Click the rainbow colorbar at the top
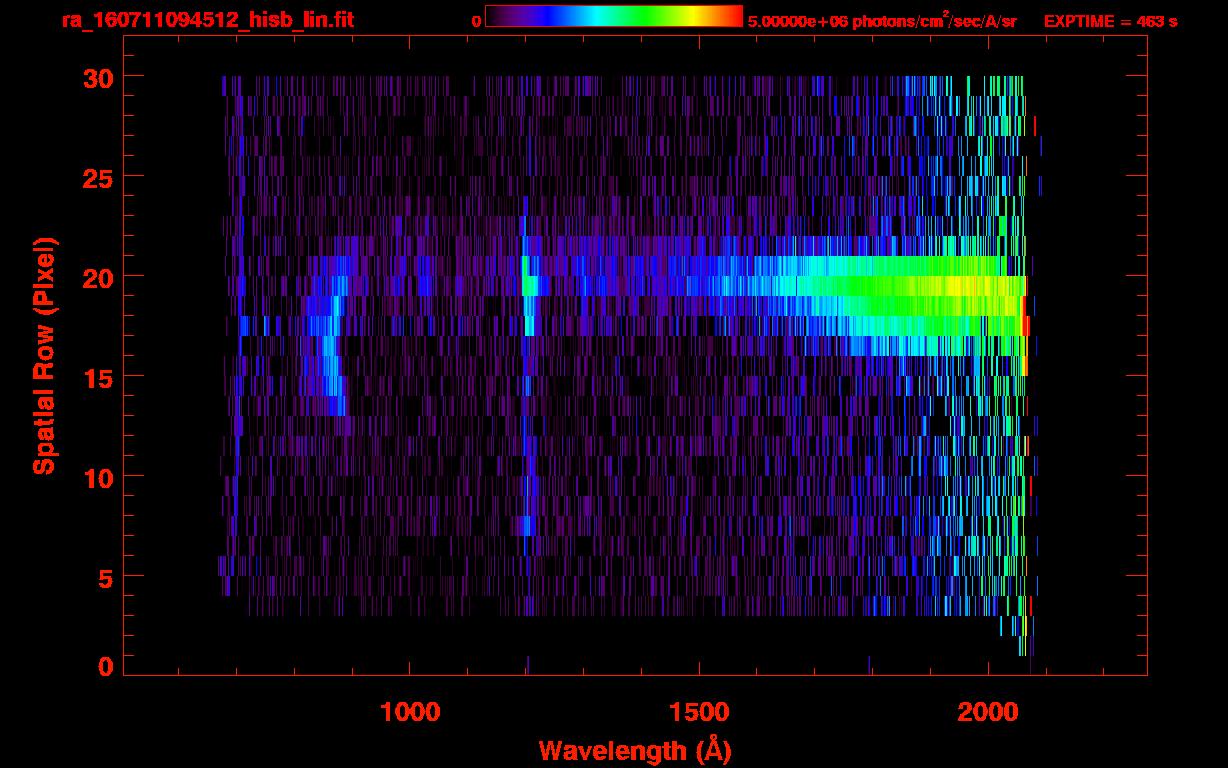1228x768 pixels. click(613, 16)
